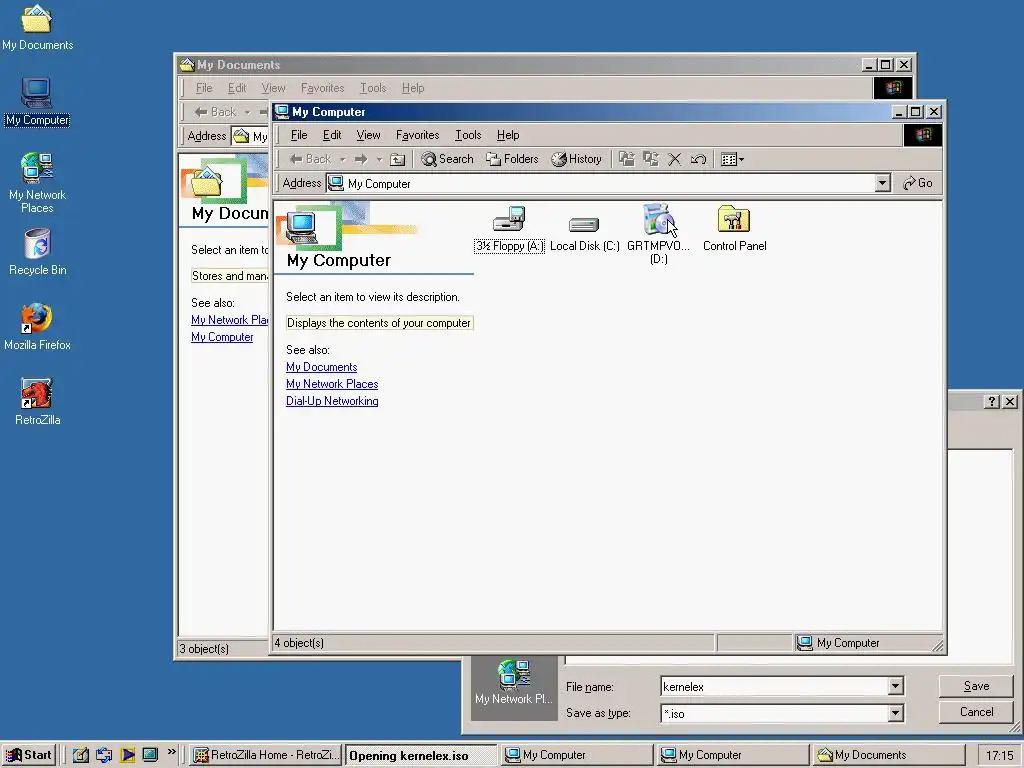Click the first quick launch notepad icon

point(80,755)
